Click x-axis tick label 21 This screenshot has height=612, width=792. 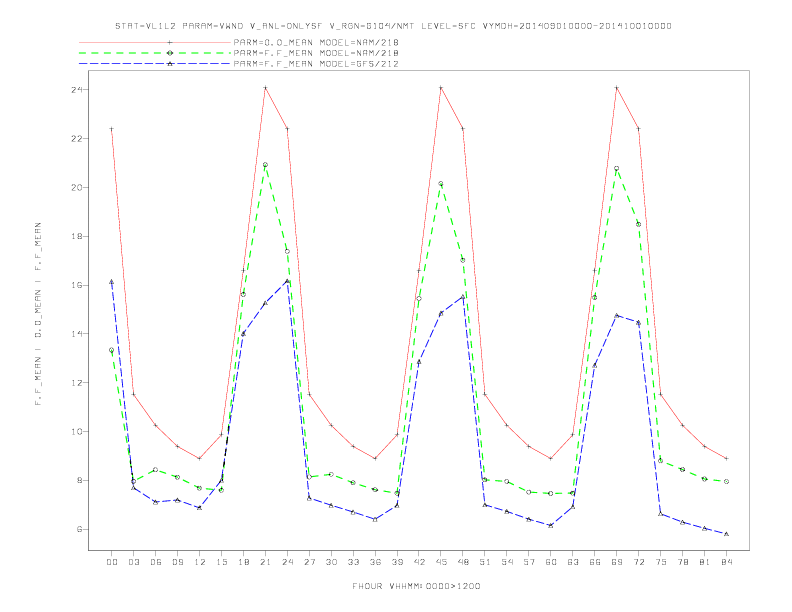pyautogui.click(x=265, y=562)
